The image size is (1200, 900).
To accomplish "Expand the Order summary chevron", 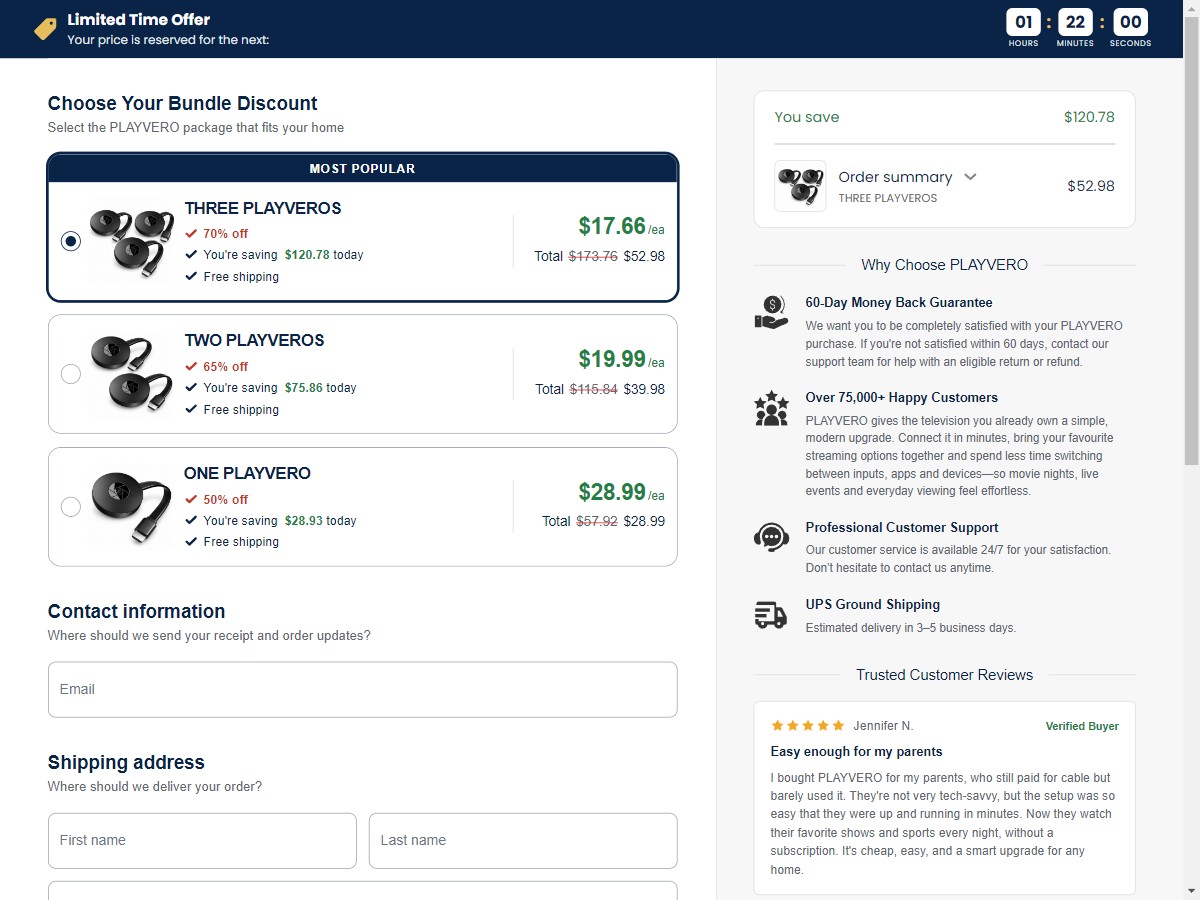I will (970, 177).
